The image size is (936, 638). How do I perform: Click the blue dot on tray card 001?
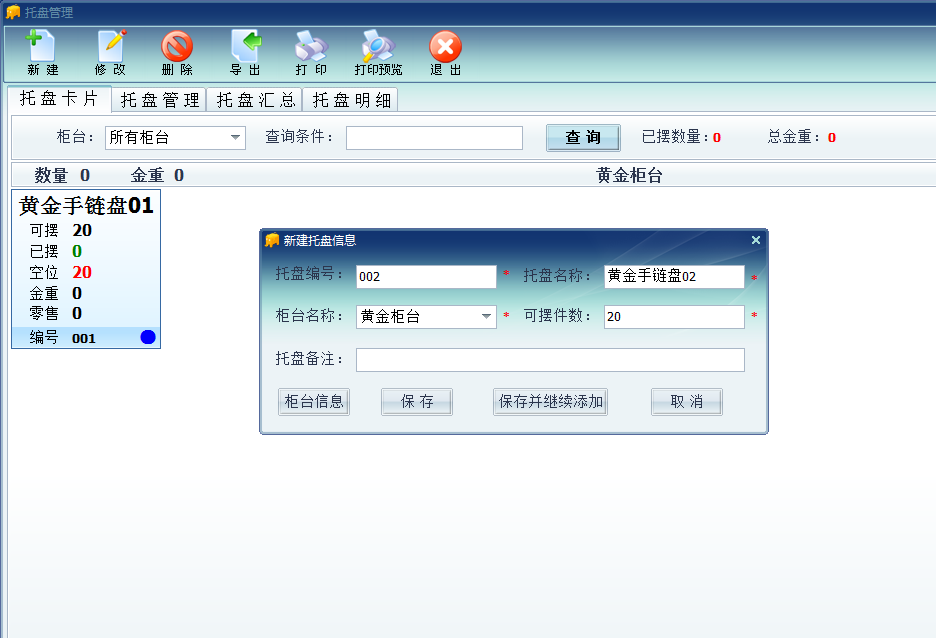[x=148, y=338]
